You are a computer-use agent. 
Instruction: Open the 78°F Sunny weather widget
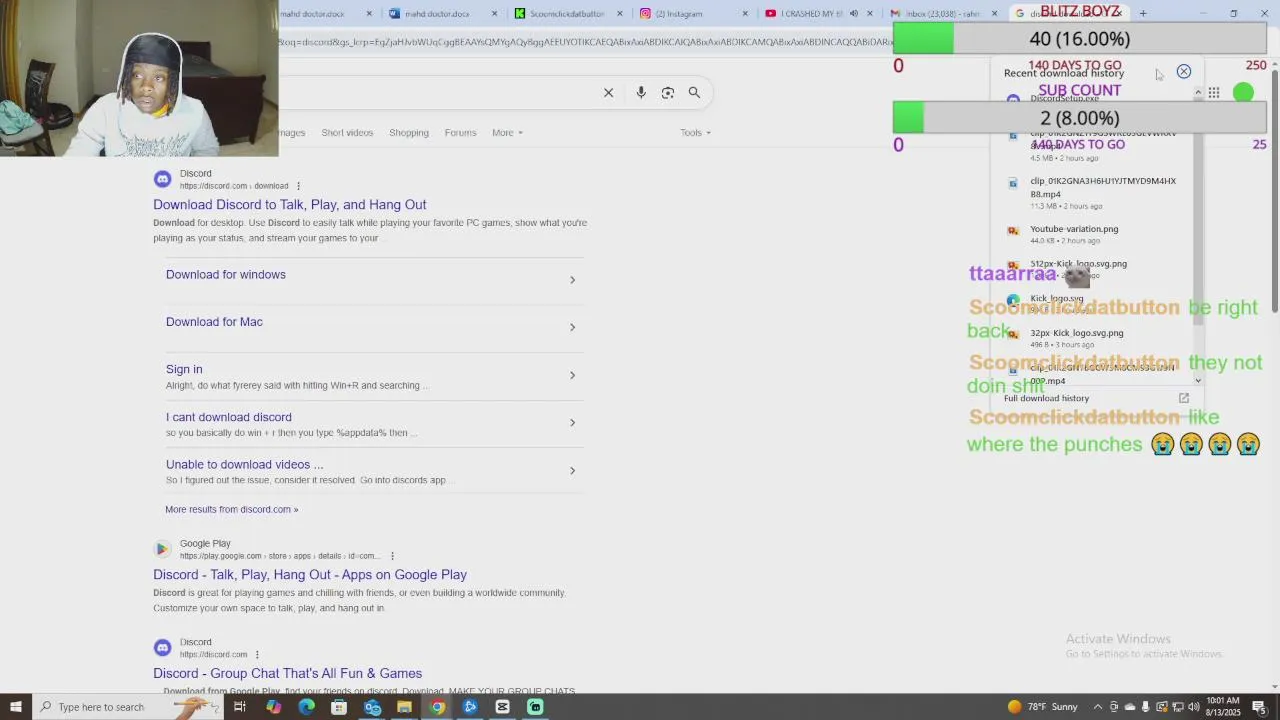[x=1043, y=707]
